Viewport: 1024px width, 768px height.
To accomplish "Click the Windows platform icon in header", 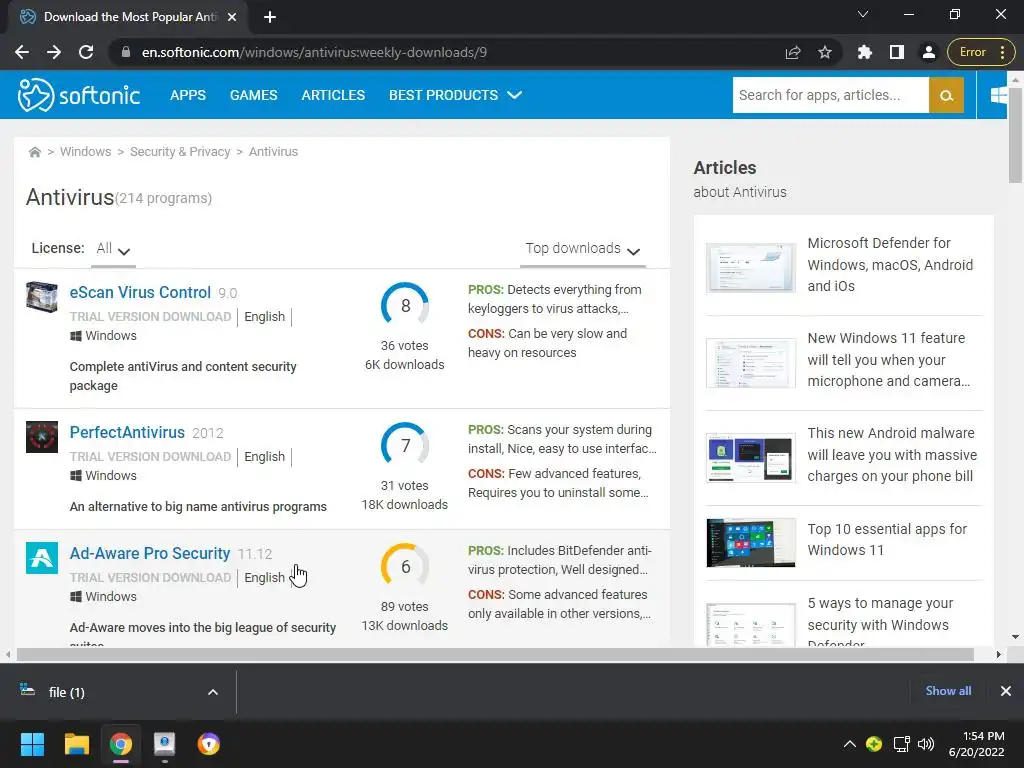I will 999,95.
